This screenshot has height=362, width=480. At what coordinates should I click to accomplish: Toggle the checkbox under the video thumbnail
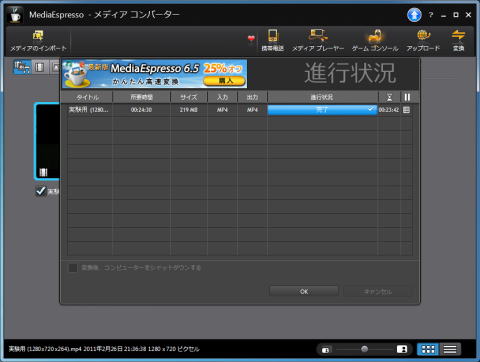click(41, 191)
